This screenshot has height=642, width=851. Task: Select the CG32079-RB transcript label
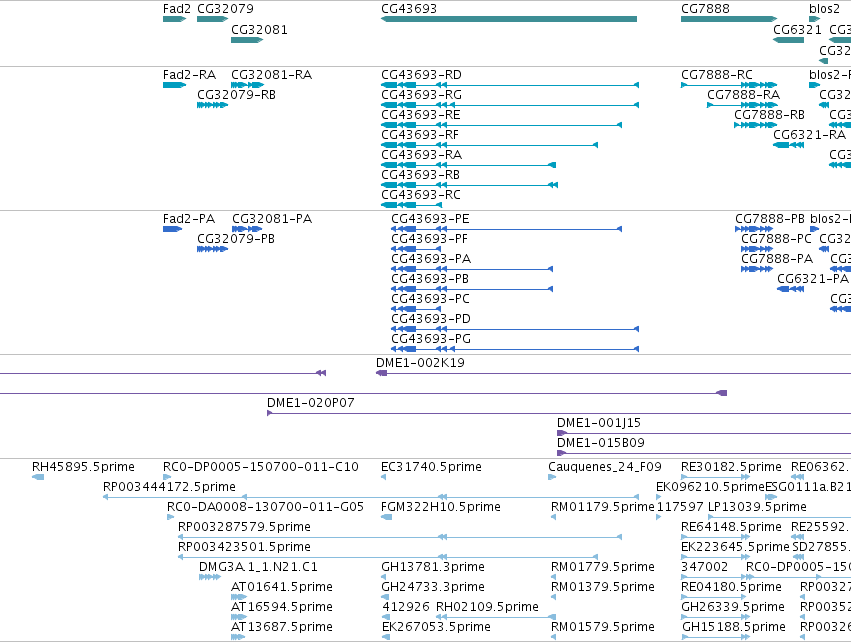click(x=236, y=95)
